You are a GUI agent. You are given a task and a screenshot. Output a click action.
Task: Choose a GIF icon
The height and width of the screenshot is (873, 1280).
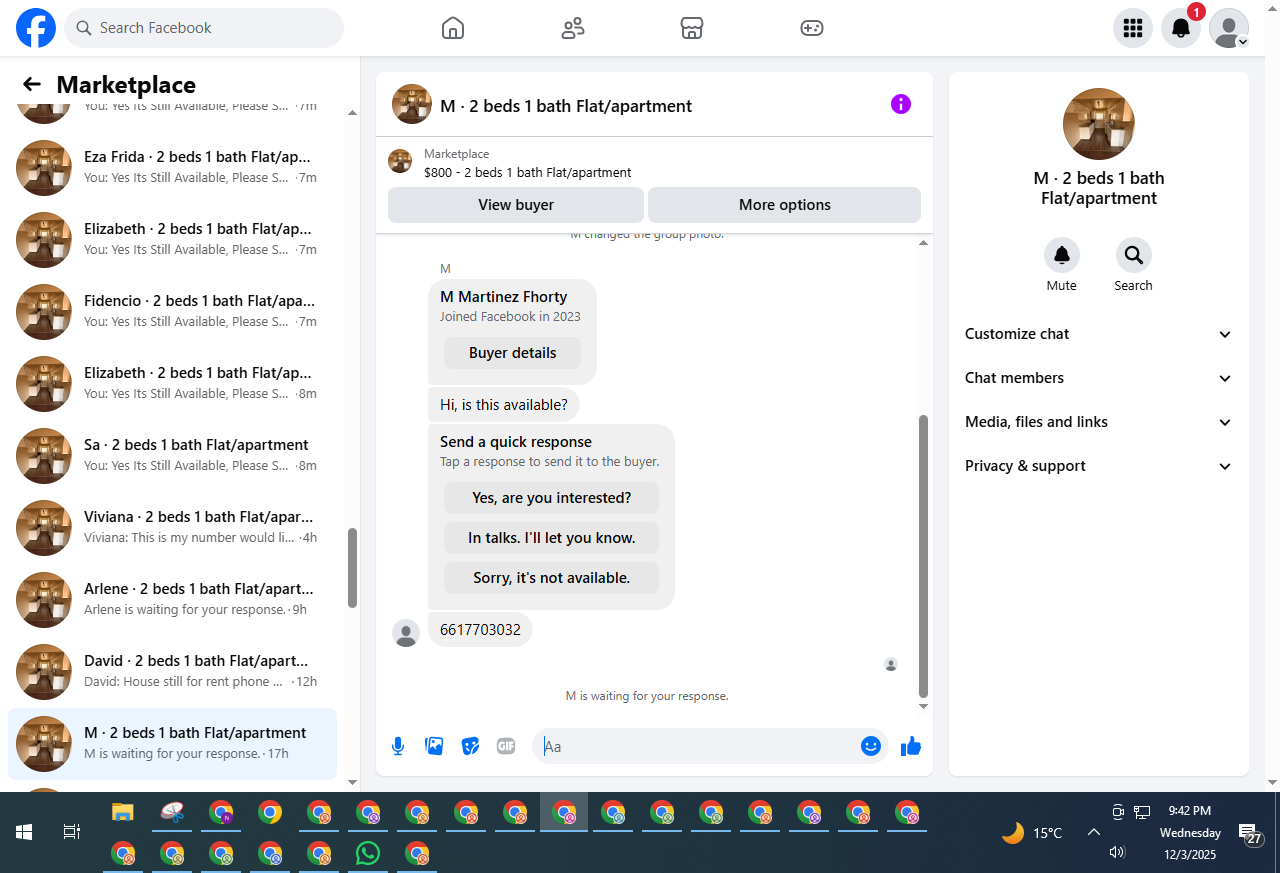pyautogui.click(x=506, y=746)
